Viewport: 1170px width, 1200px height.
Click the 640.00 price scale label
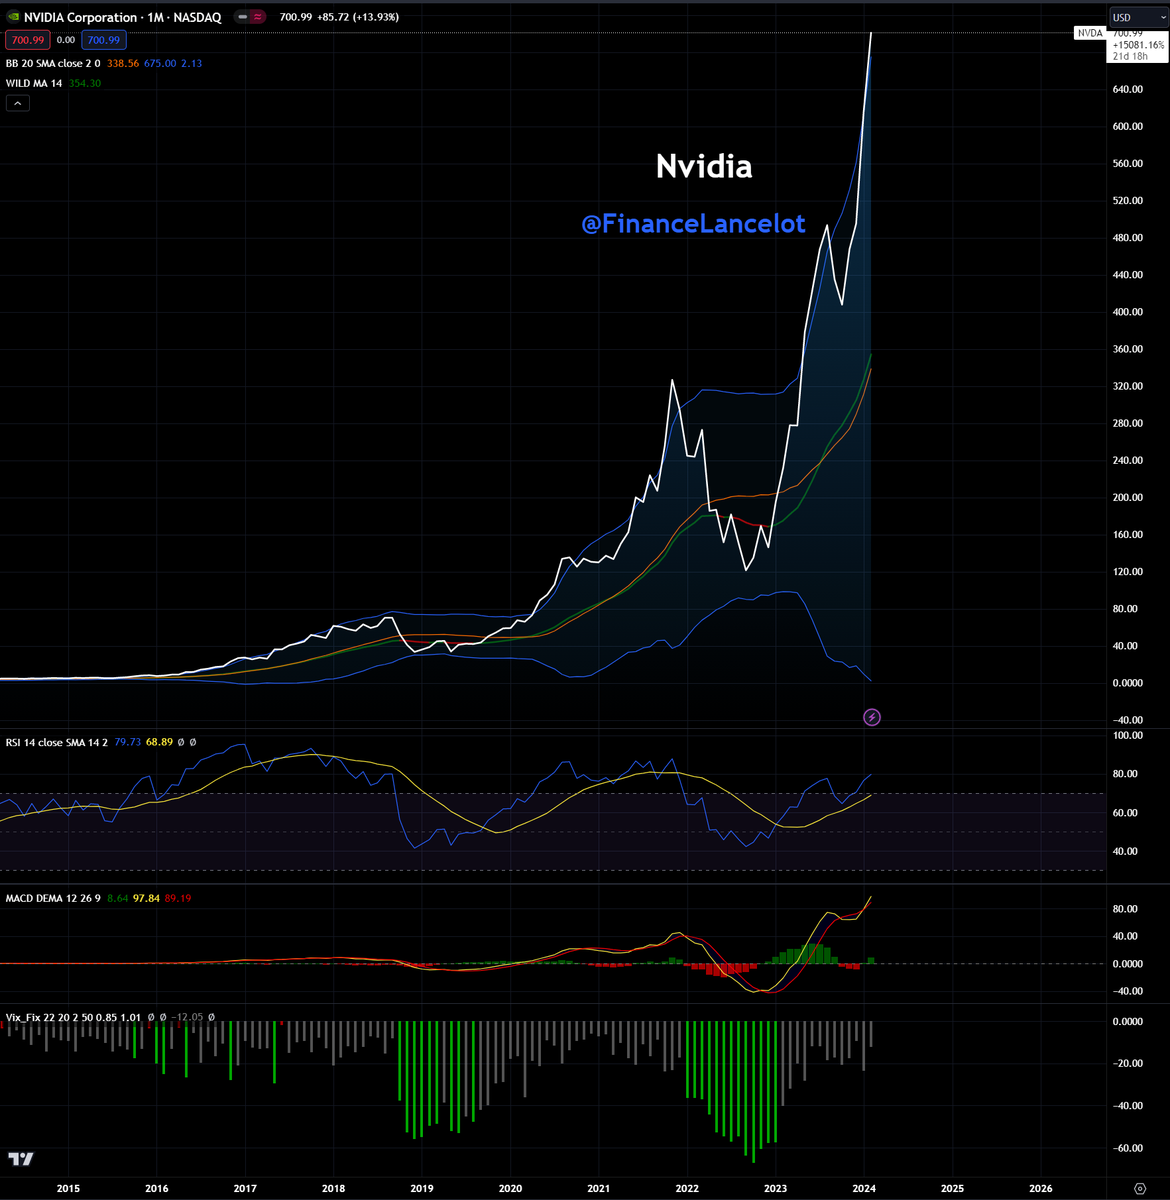(1127, 90)
